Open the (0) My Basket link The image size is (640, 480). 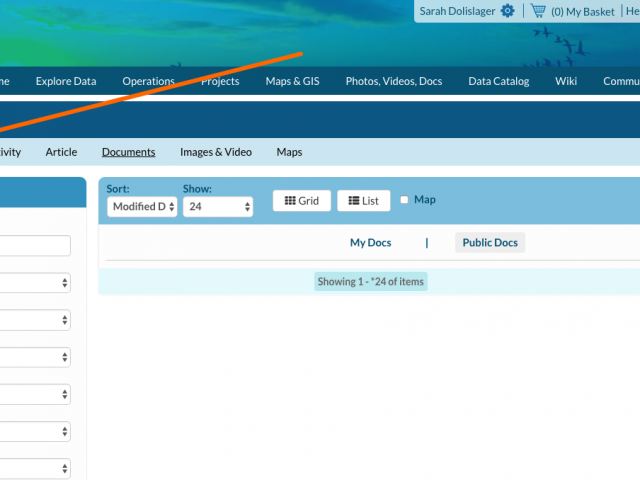click(x=582, y=12)
